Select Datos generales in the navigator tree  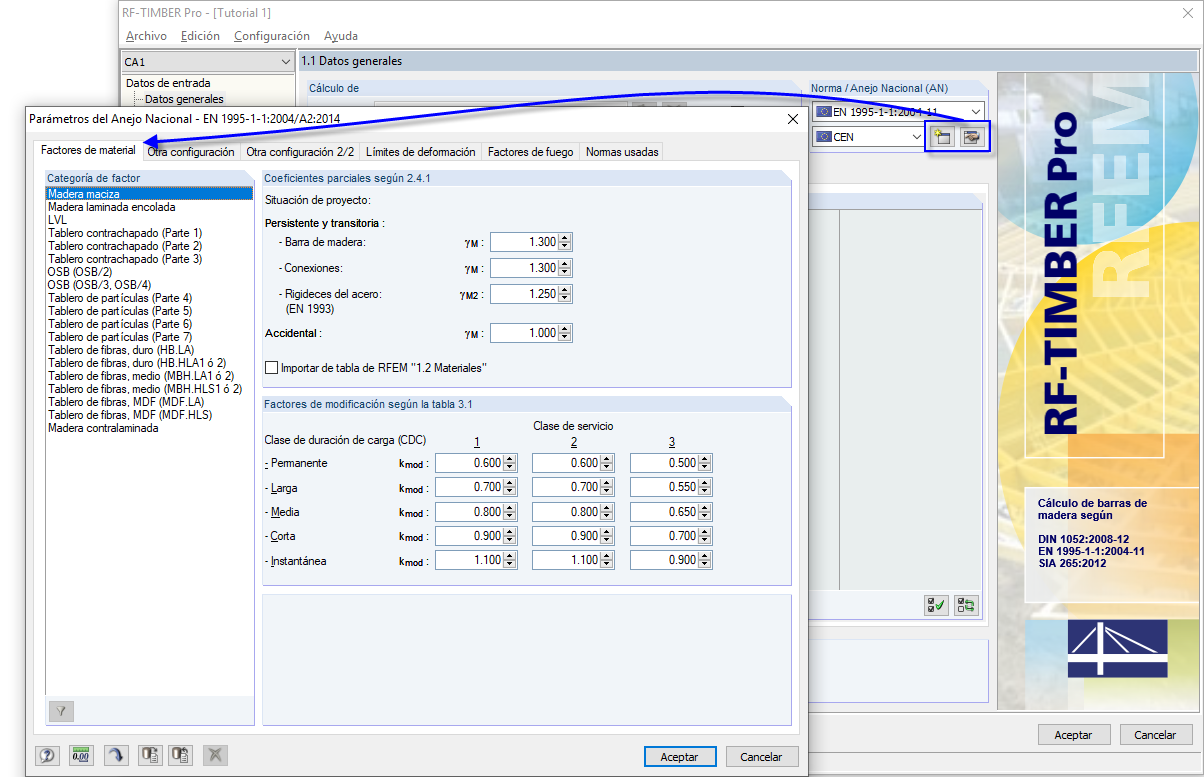click(184, 99)
